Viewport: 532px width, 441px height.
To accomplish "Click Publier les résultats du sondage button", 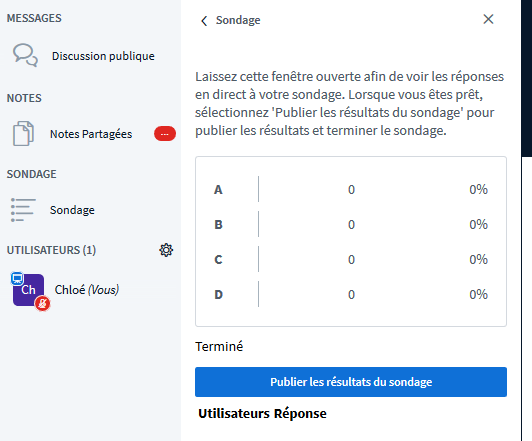I will coord(351,382).
